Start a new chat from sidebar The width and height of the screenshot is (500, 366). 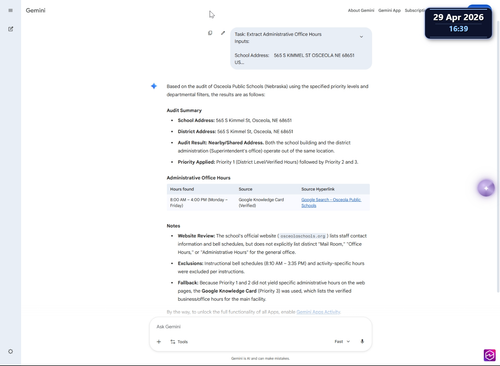(10, 29)
